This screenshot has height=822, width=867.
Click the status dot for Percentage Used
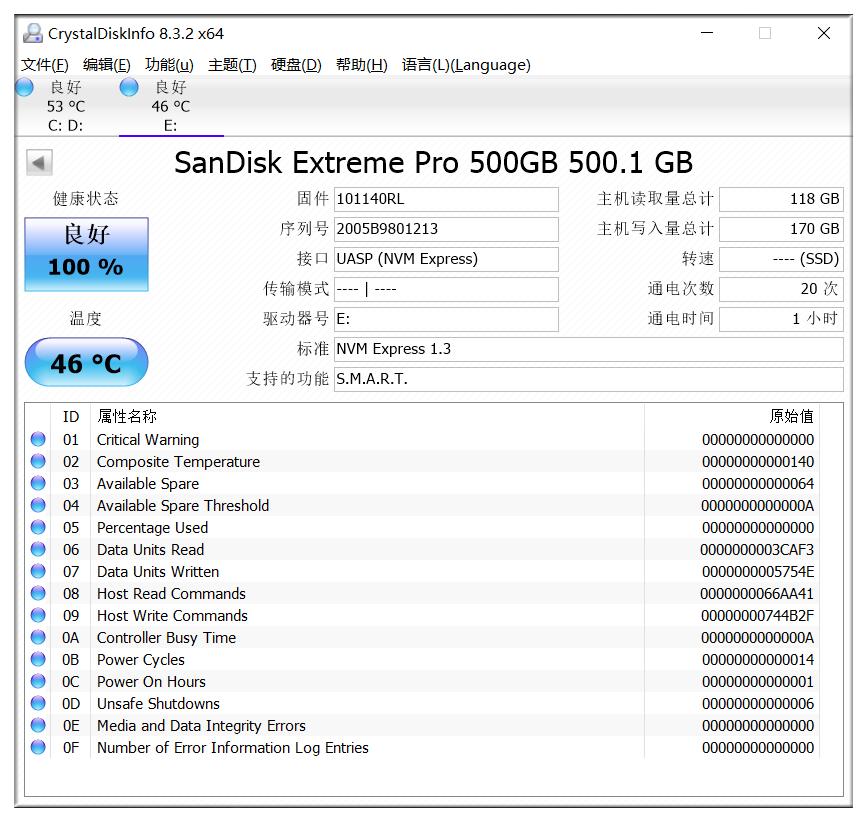[38, 527]
